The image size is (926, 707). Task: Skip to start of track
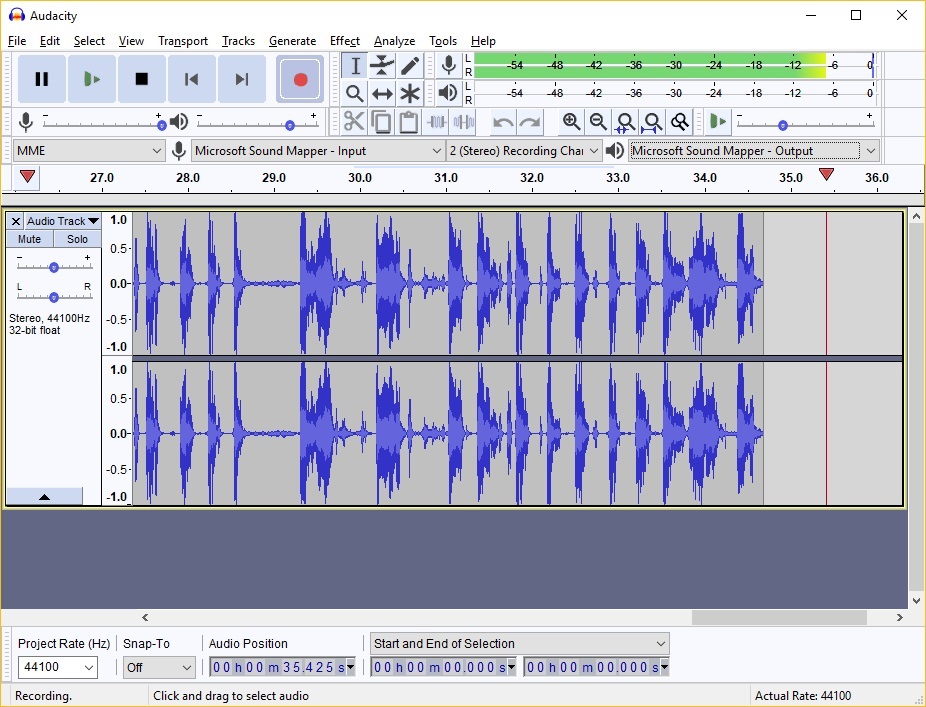[191, 79]
